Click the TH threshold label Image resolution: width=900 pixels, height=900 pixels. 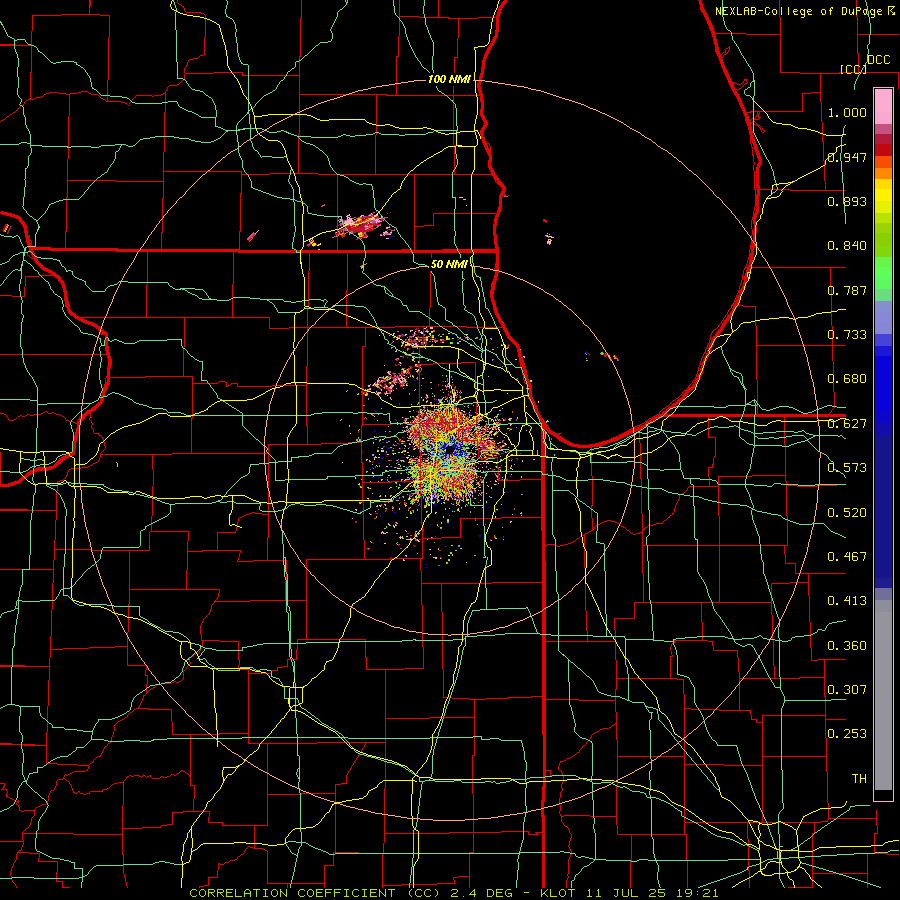(859, 779)
